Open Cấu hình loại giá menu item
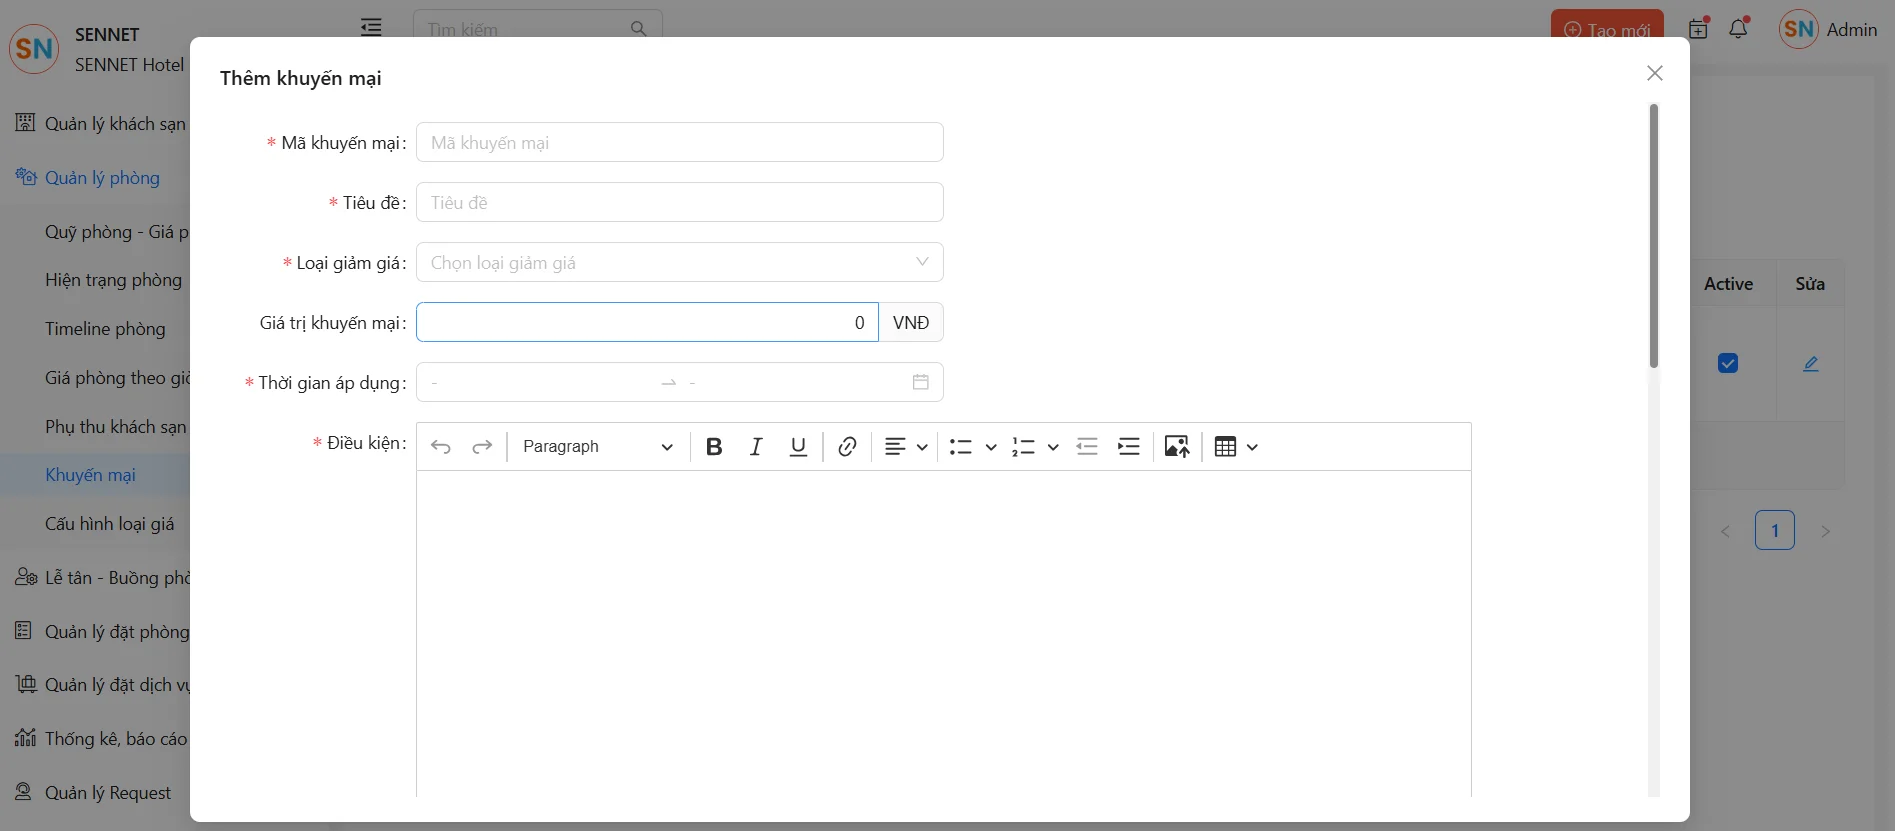 [x=110, y=524]
